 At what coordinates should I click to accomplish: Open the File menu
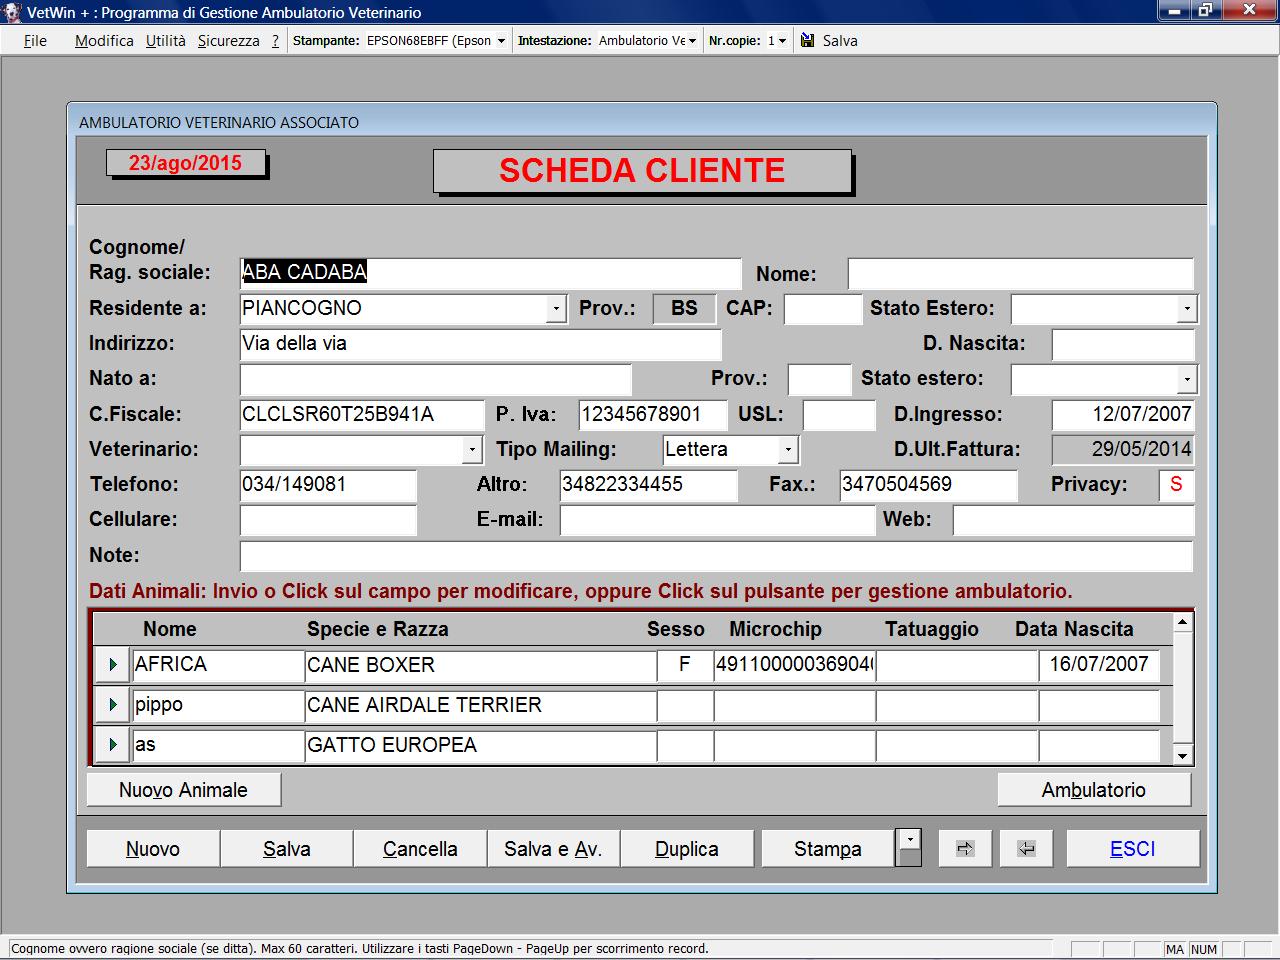pos(35,41)
